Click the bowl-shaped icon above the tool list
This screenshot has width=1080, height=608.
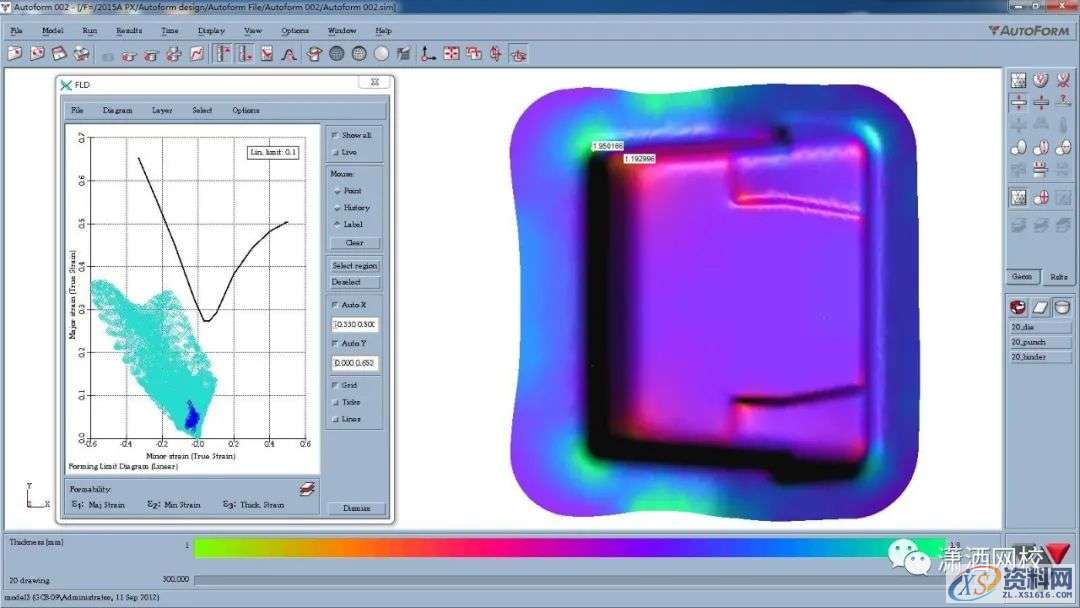1063,306
